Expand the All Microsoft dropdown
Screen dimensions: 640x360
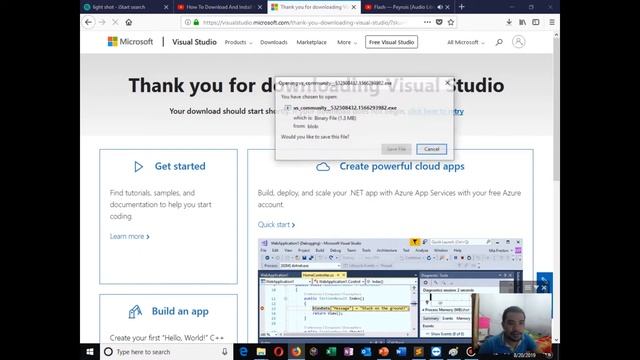click(x=466, y=42)
